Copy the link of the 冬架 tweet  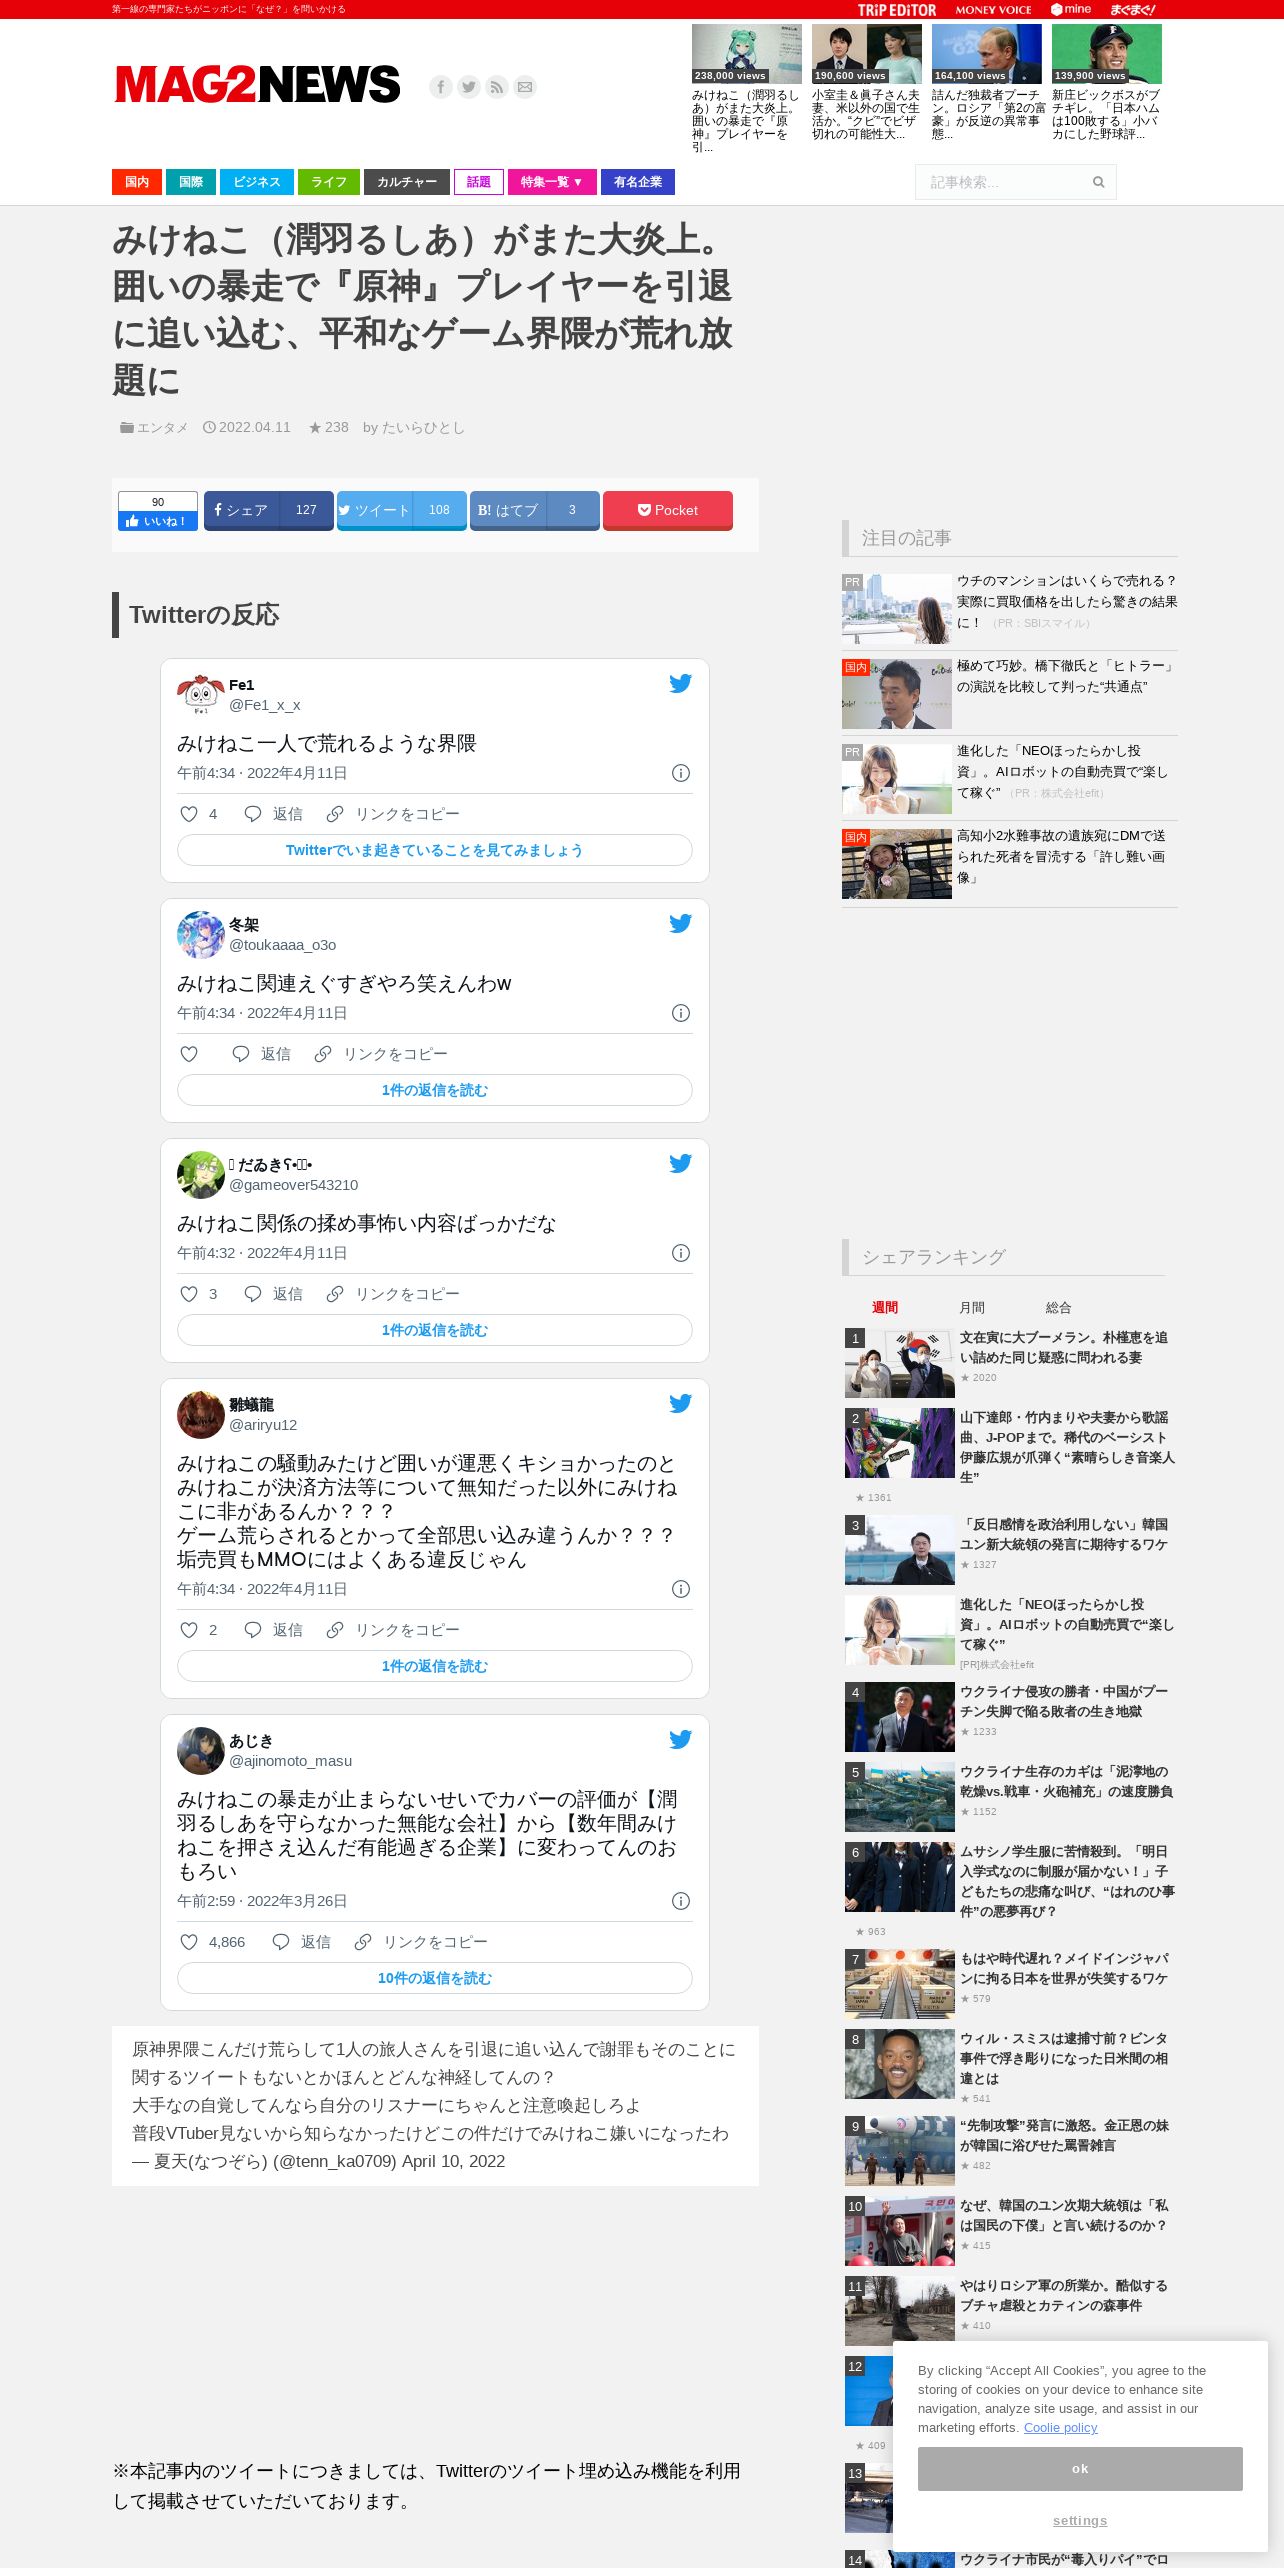point(381,1054)
